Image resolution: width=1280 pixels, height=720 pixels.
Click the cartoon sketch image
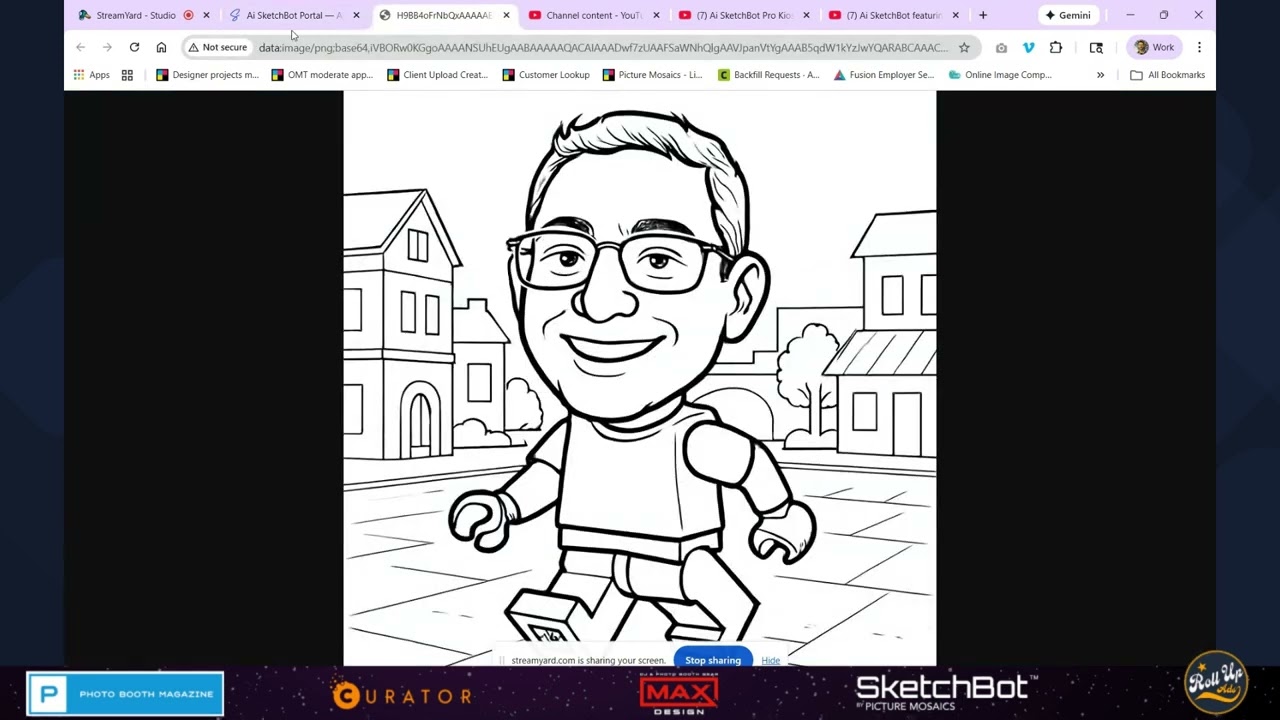coord(640,378)
